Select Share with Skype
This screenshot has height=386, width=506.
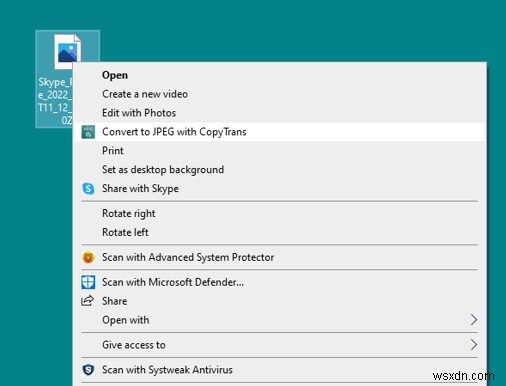[x=279, y=189]
